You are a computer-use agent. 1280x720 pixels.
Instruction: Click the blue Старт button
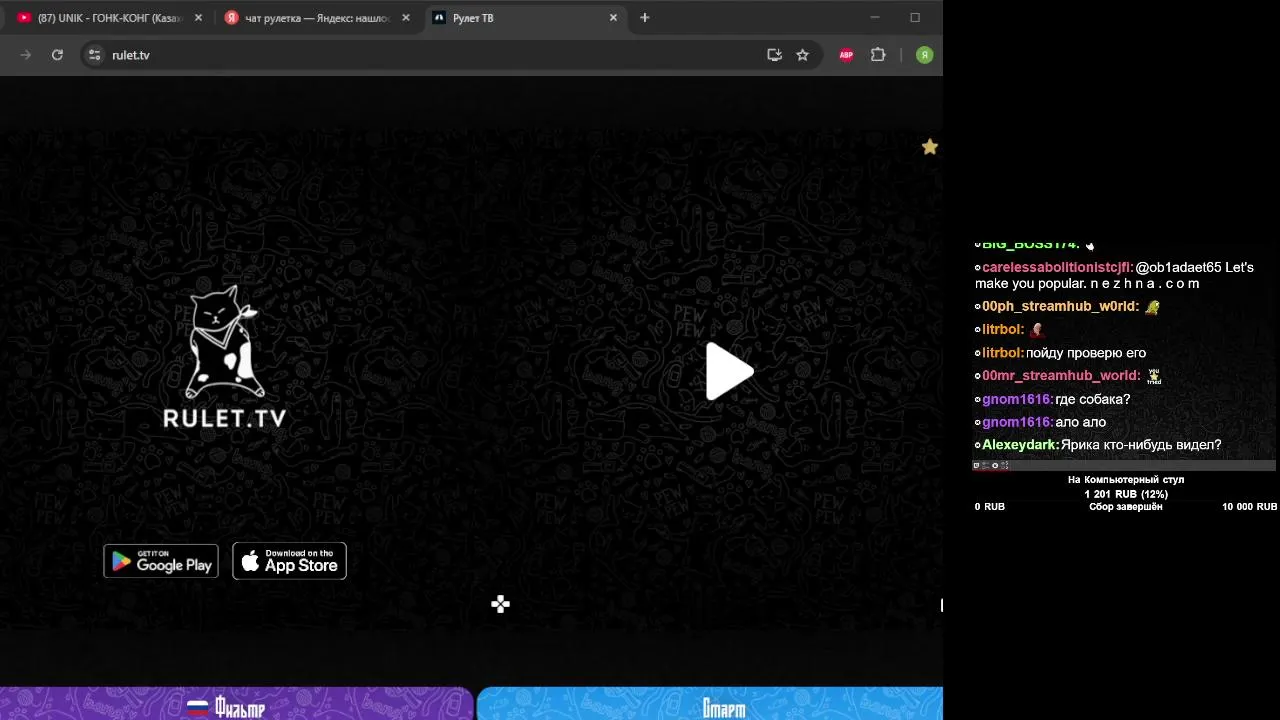[x=710, y=704]
